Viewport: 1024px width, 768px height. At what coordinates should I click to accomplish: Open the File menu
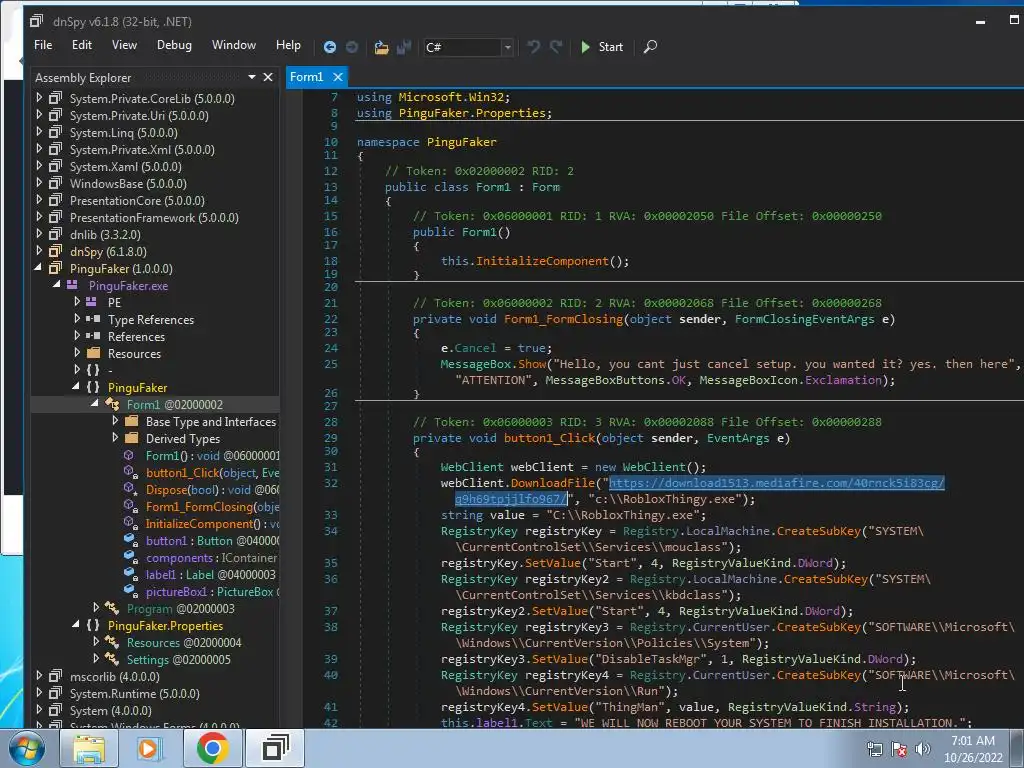tap(43, 45)
